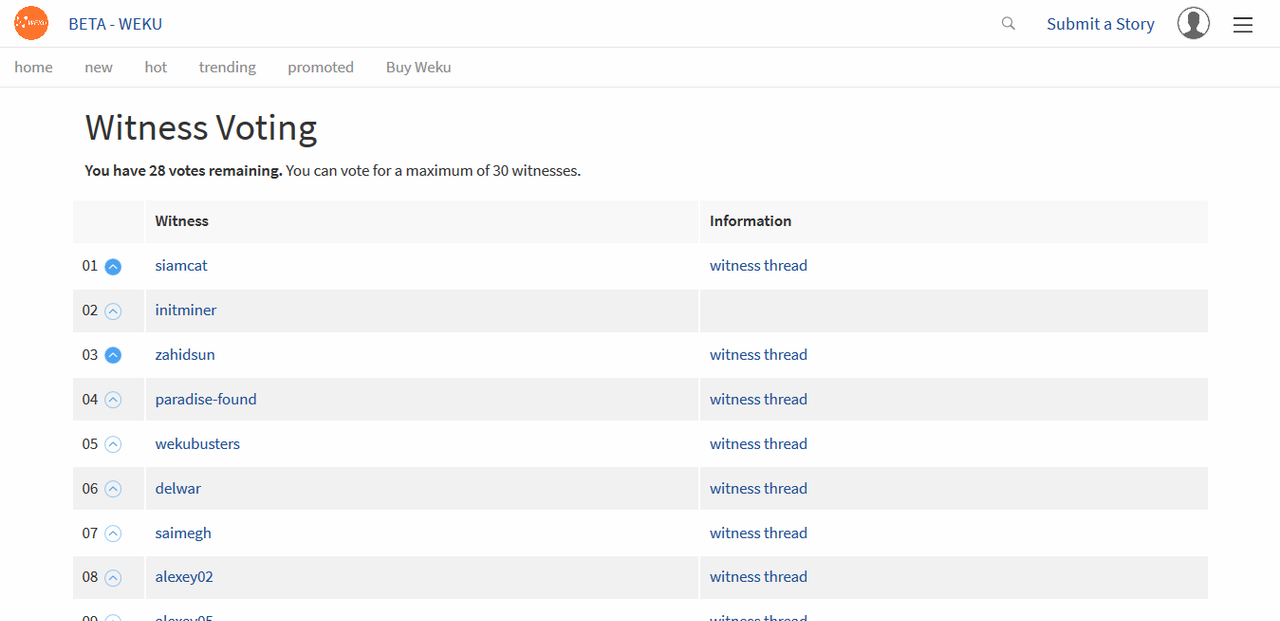Remove vote for siamcat
This screenshot has width=1280, height=621.
click(x=113, y=267)
